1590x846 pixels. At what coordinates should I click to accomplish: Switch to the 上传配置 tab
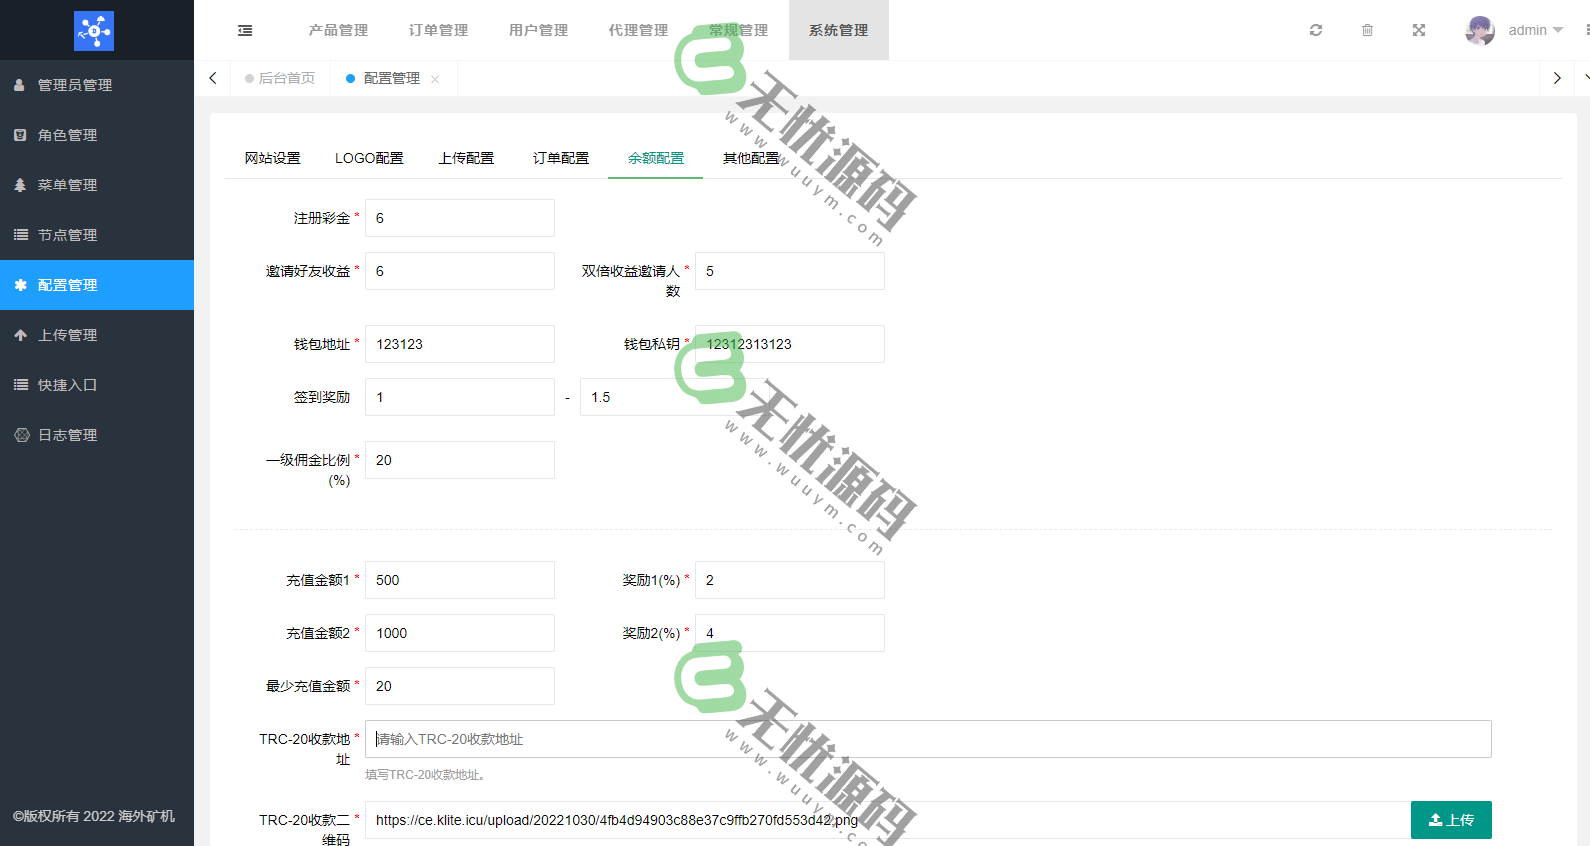[x=467, y=158]
